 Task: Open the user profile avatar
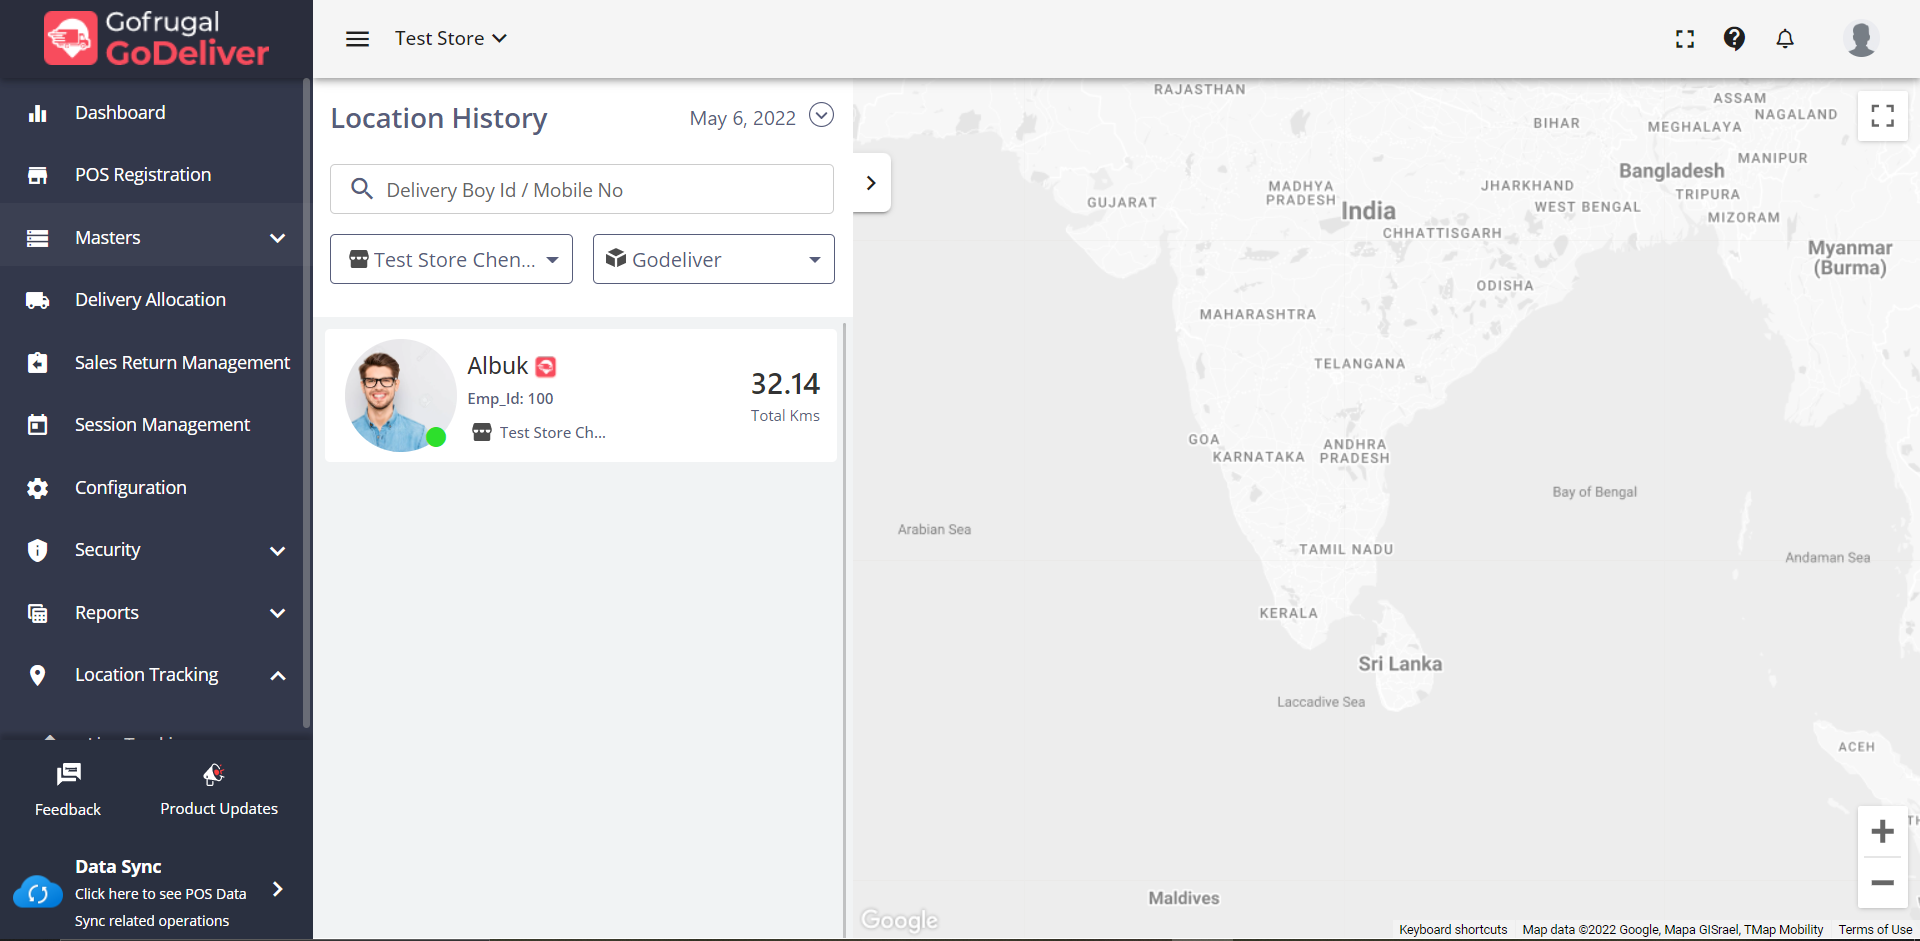[1861, 38]
